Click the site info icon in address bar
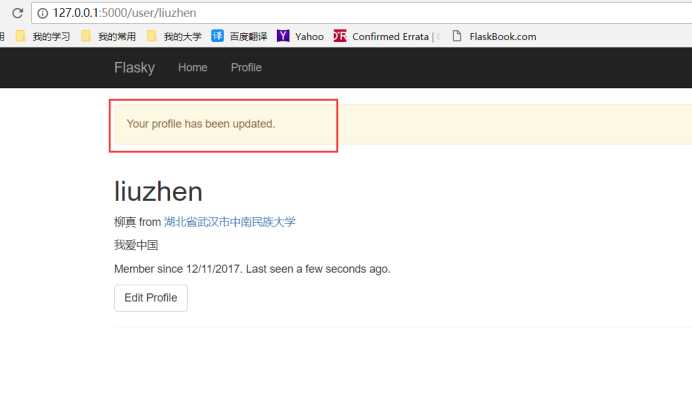The width and height of the screenshot is (692, 396). 42,13
